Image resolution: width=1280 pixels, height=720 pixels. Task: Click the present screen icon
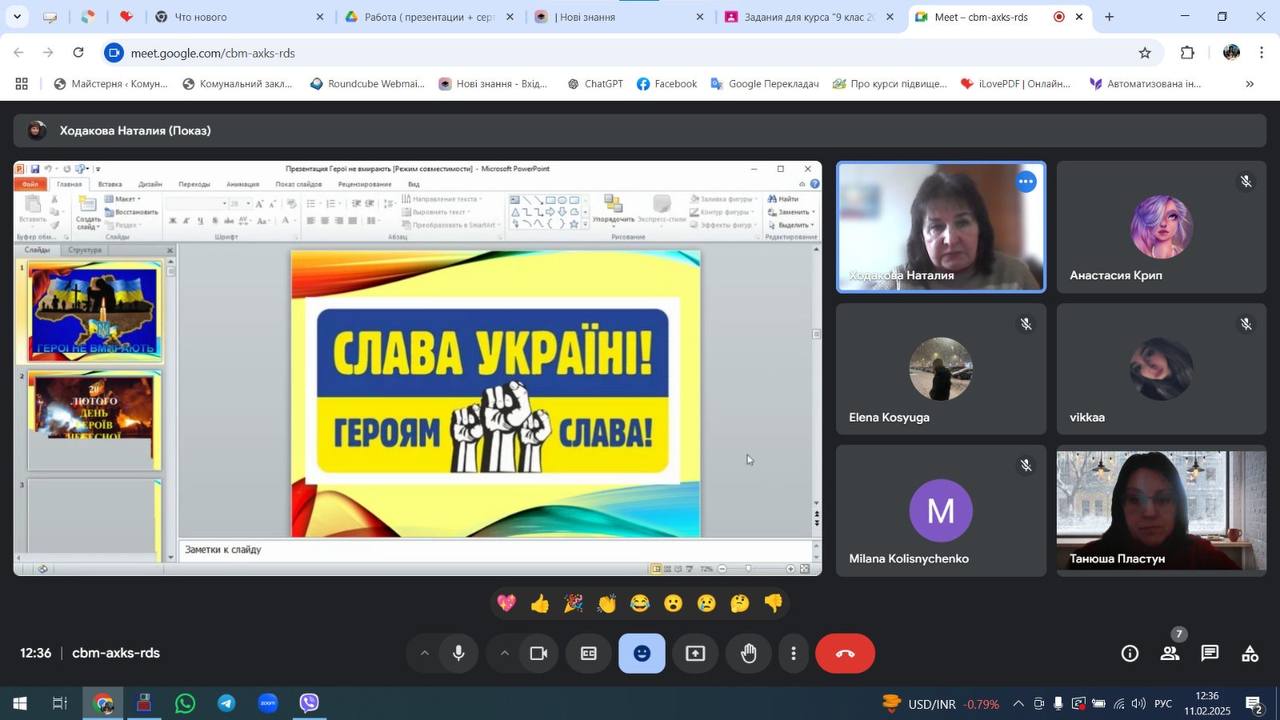(695, 653)
